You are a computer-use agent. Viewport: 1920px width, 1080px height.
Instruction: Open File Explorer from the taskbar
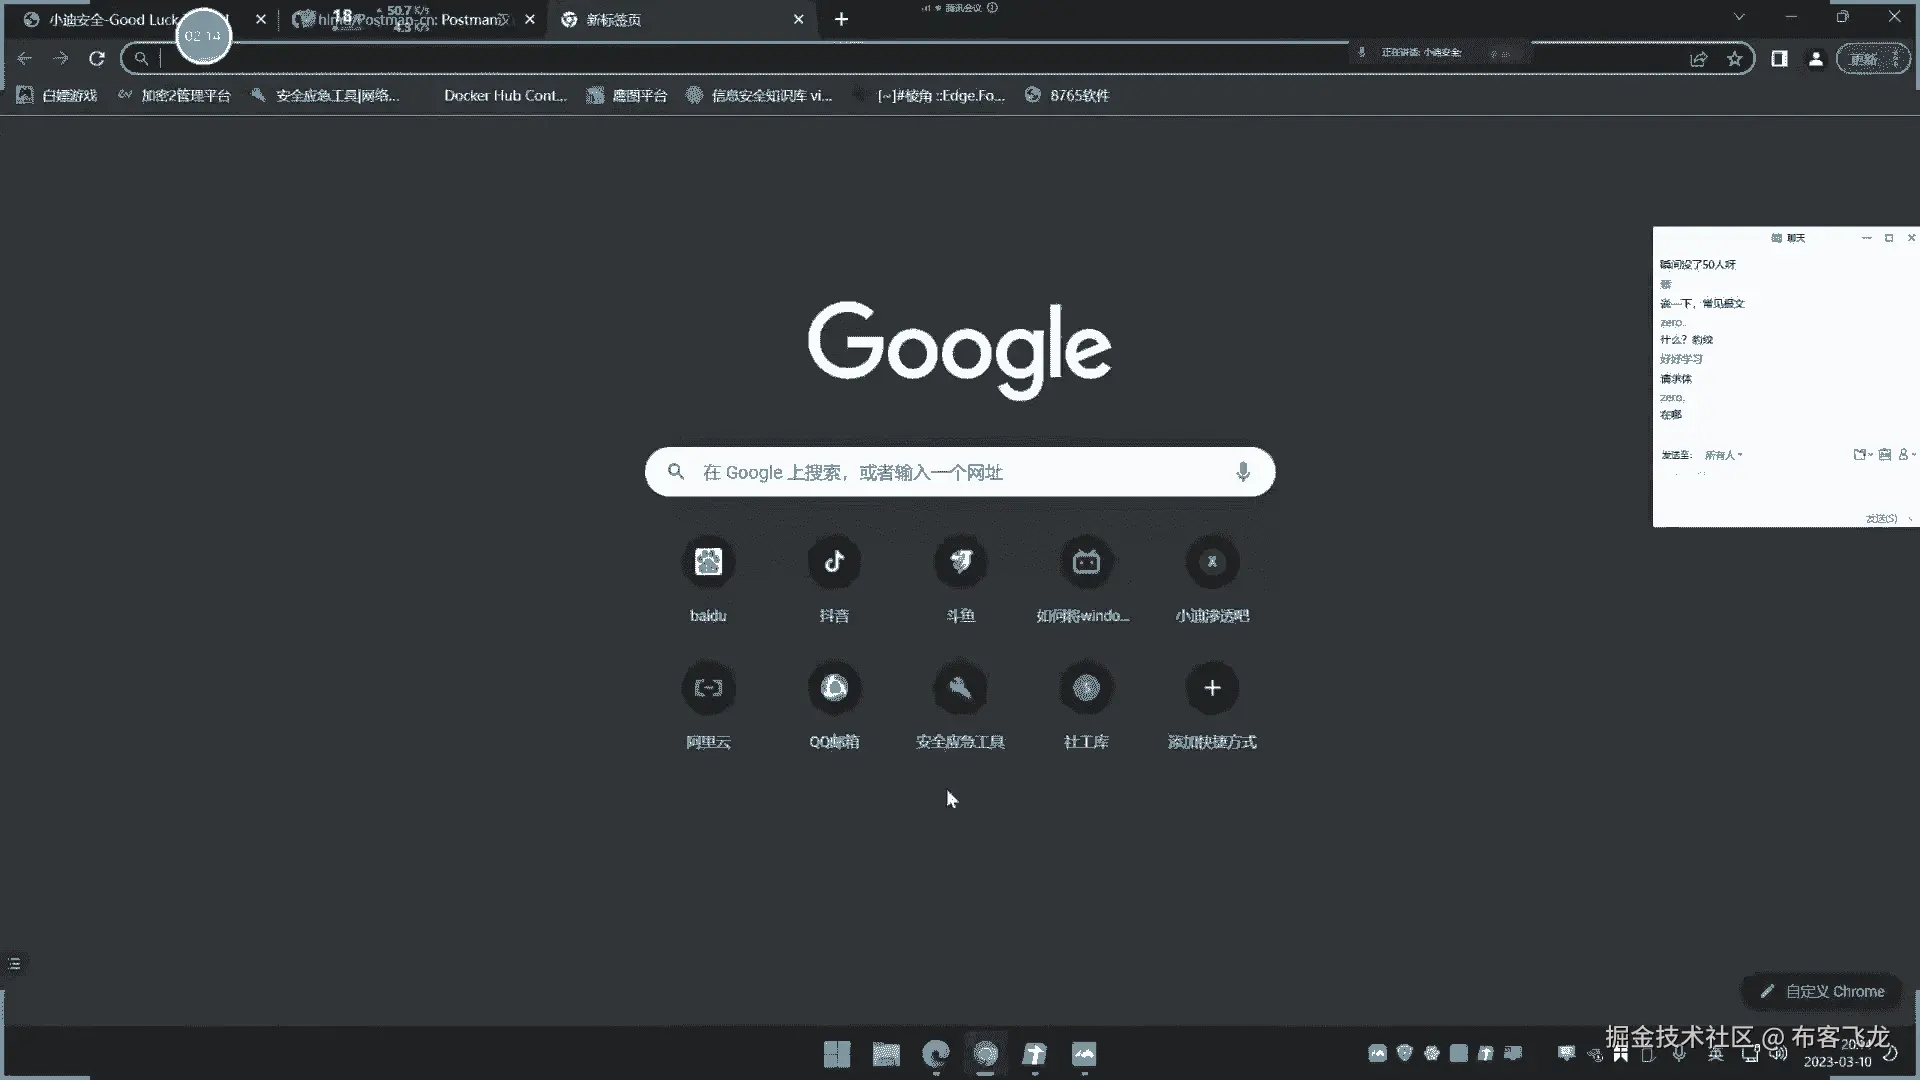pos(886,1054)
